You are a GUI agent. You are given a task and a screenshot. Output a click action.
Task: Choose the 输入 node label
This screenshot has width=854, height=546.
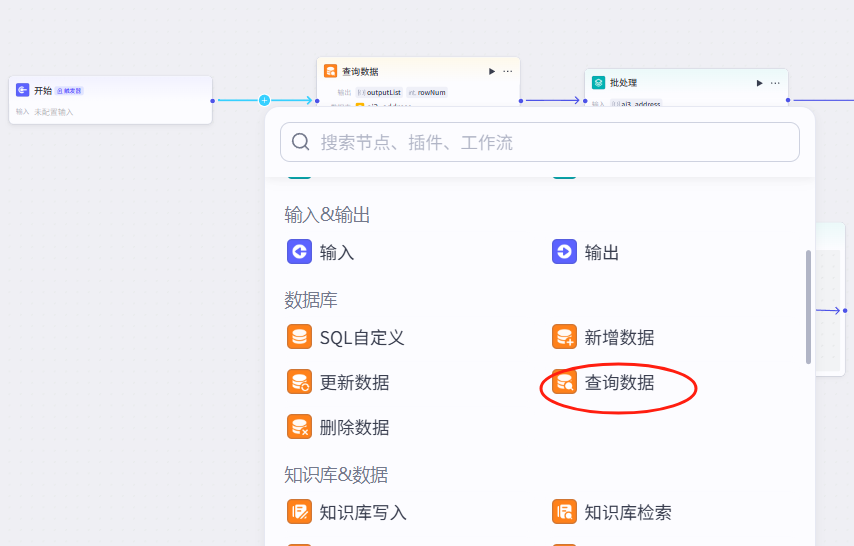337,253
